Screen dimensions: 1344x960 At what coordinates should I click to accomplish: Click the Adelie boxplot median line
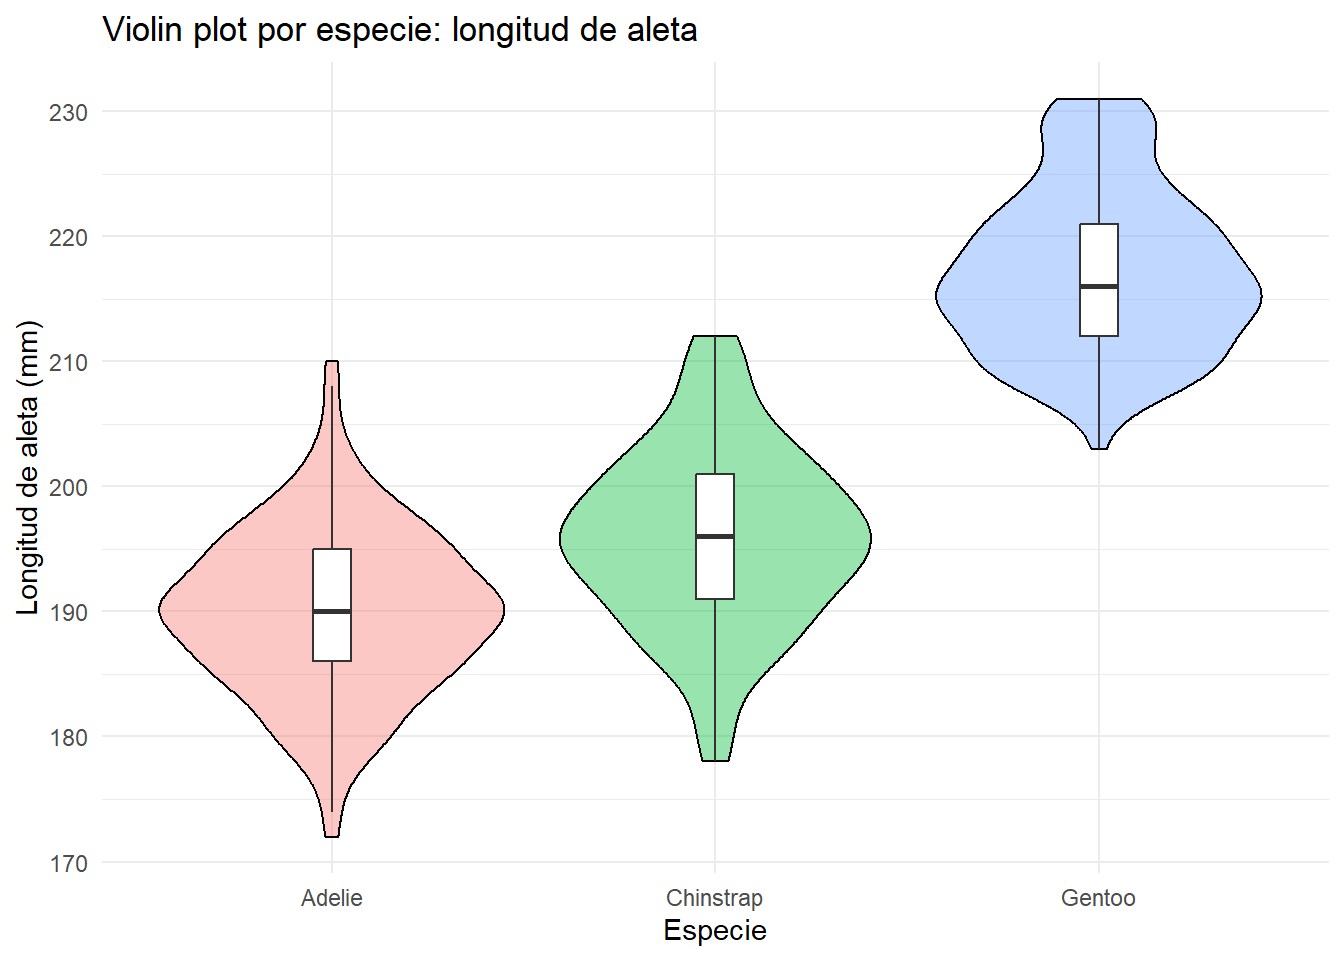(x=332, y=611)
